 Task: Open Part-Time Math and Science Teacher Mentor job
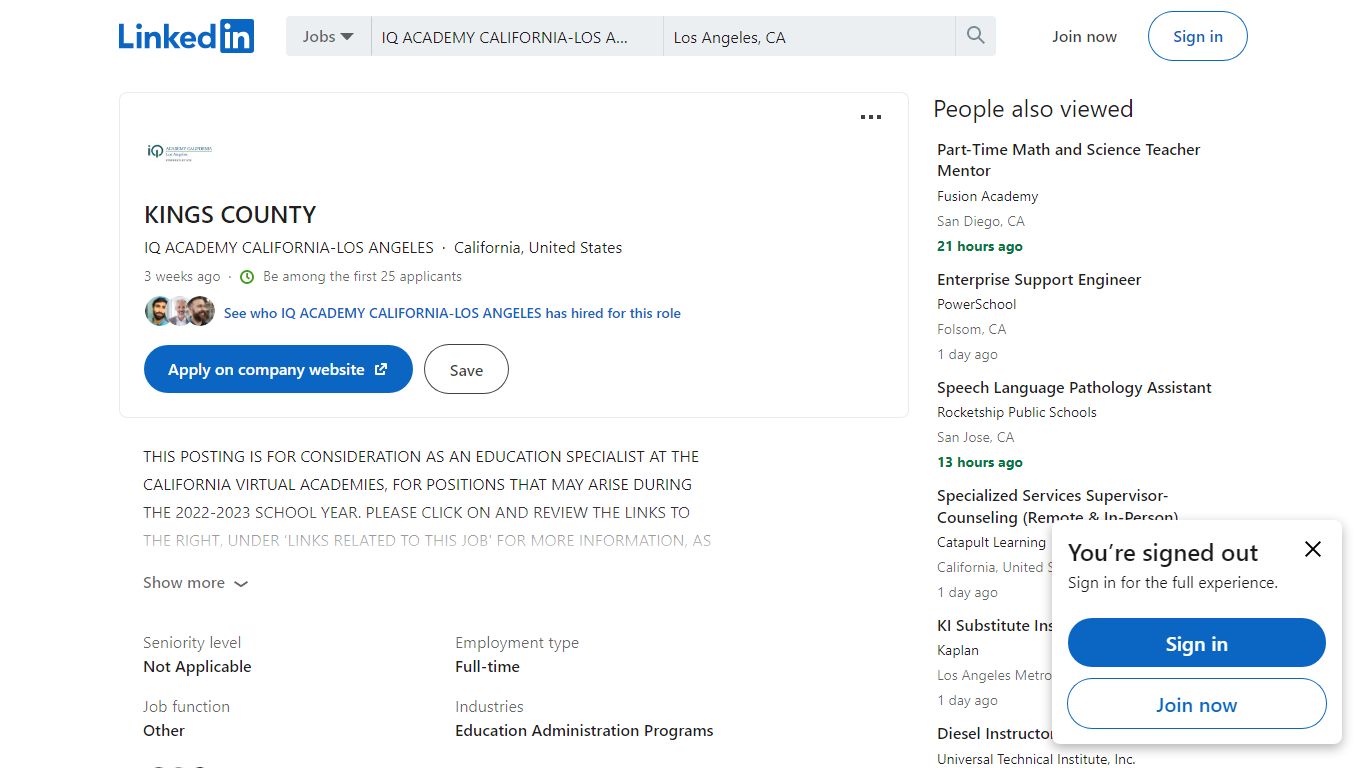[1068, 160]
